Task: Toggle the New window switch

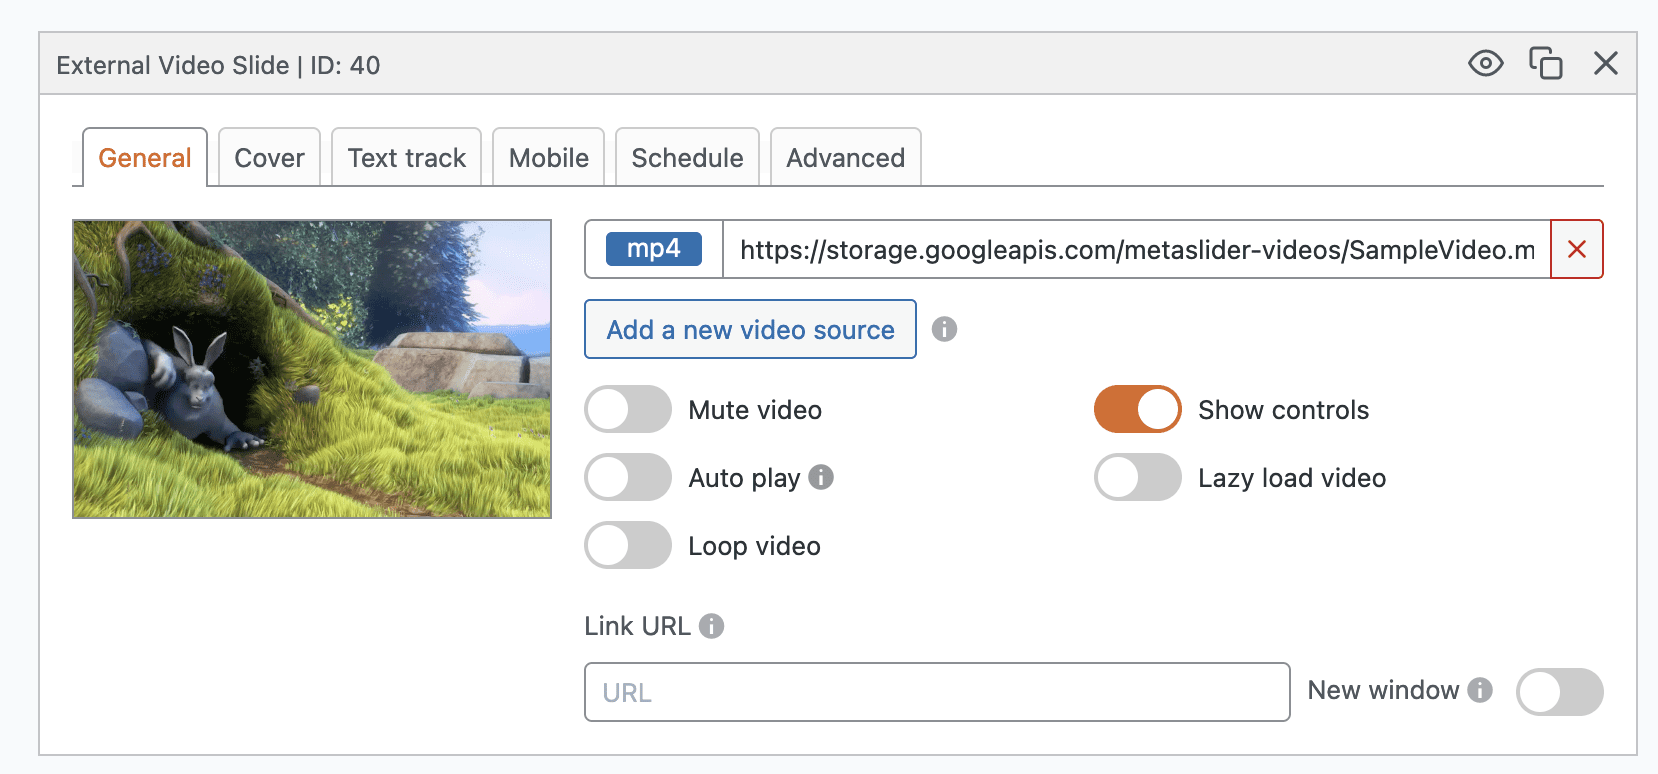Action: coord(1559,692)
